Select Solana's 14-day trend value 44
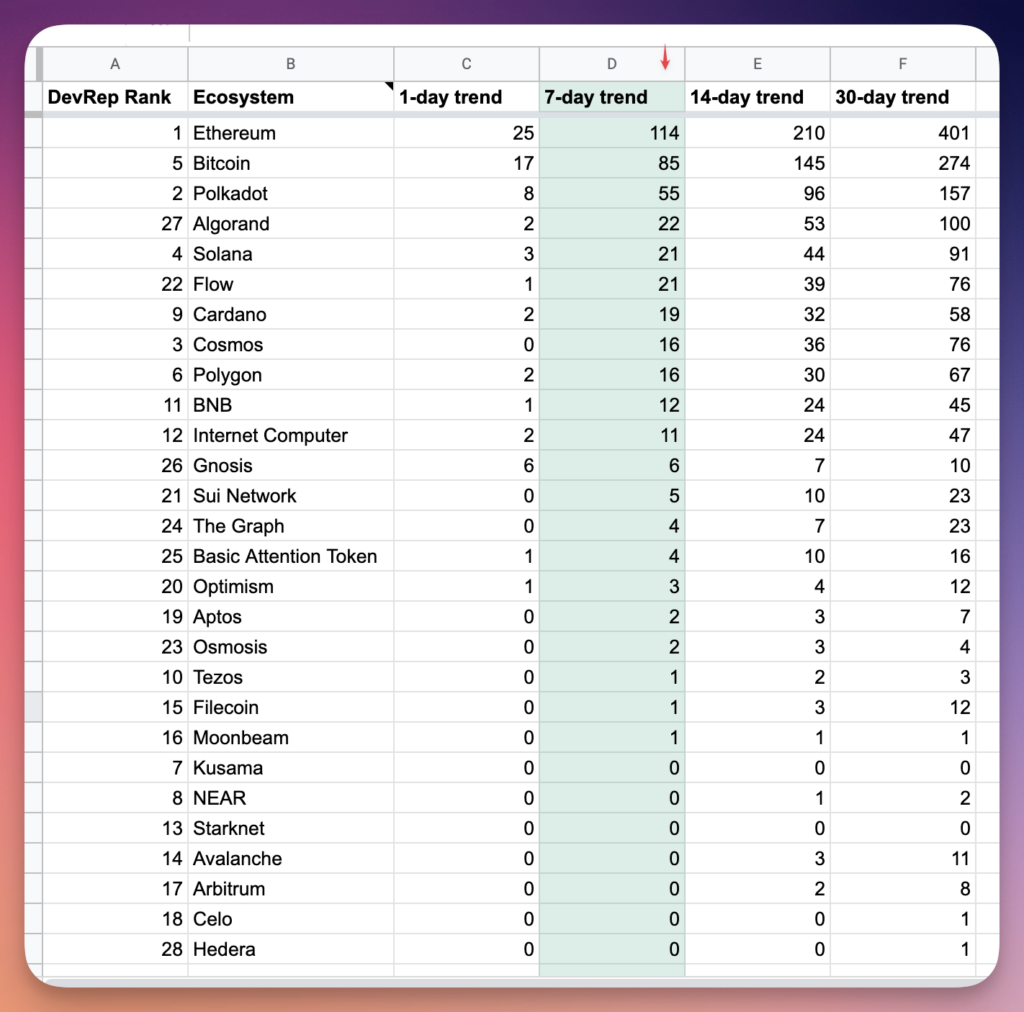 pyautogui.click(x=758, y=254)
